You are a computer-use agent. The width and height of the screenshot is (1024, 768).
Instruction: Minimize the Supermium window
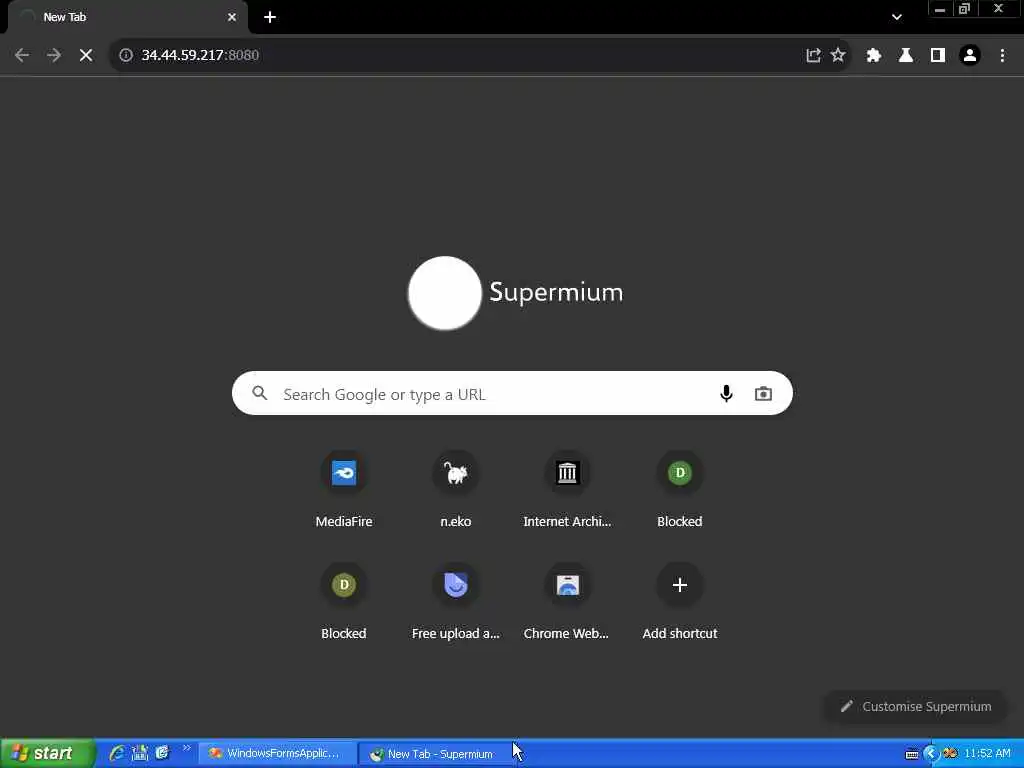940,9
